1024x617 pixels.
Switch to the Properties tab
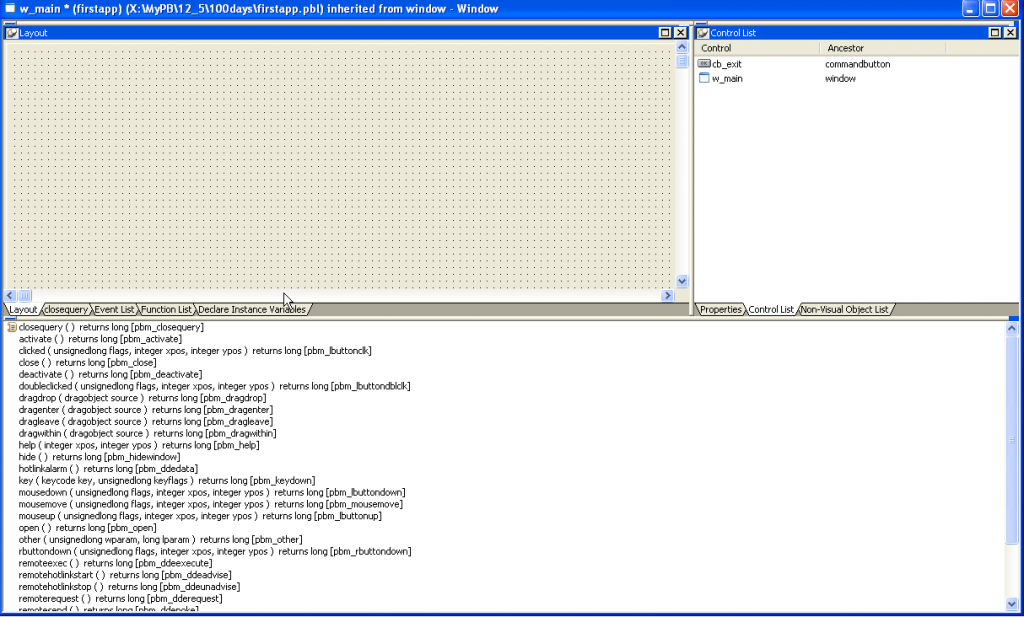[720, 309]
